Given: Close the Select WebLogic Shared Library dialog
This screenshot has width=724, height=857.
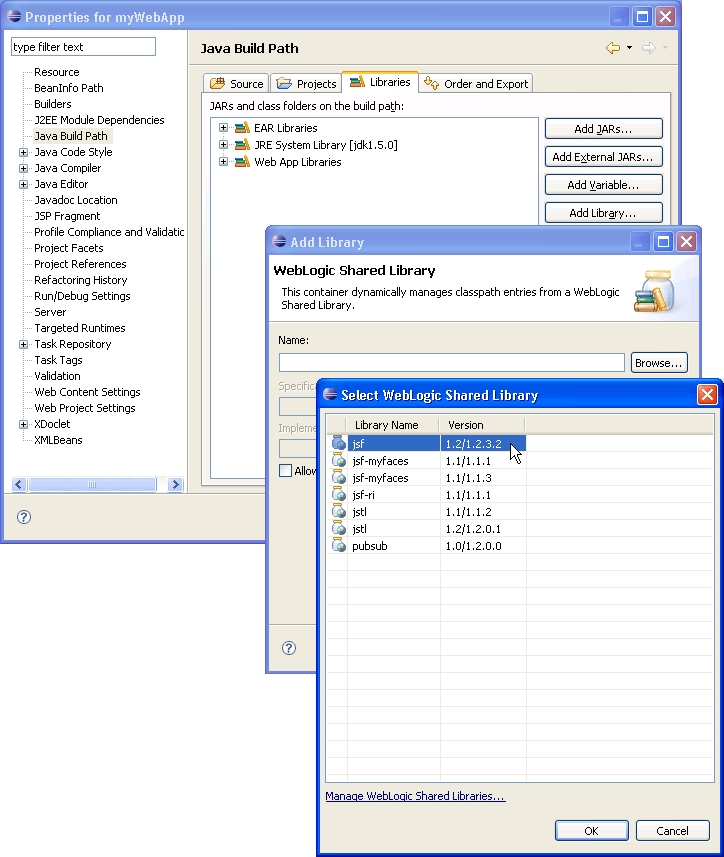Looking at the screenshot, I should (x=707, y=395).
